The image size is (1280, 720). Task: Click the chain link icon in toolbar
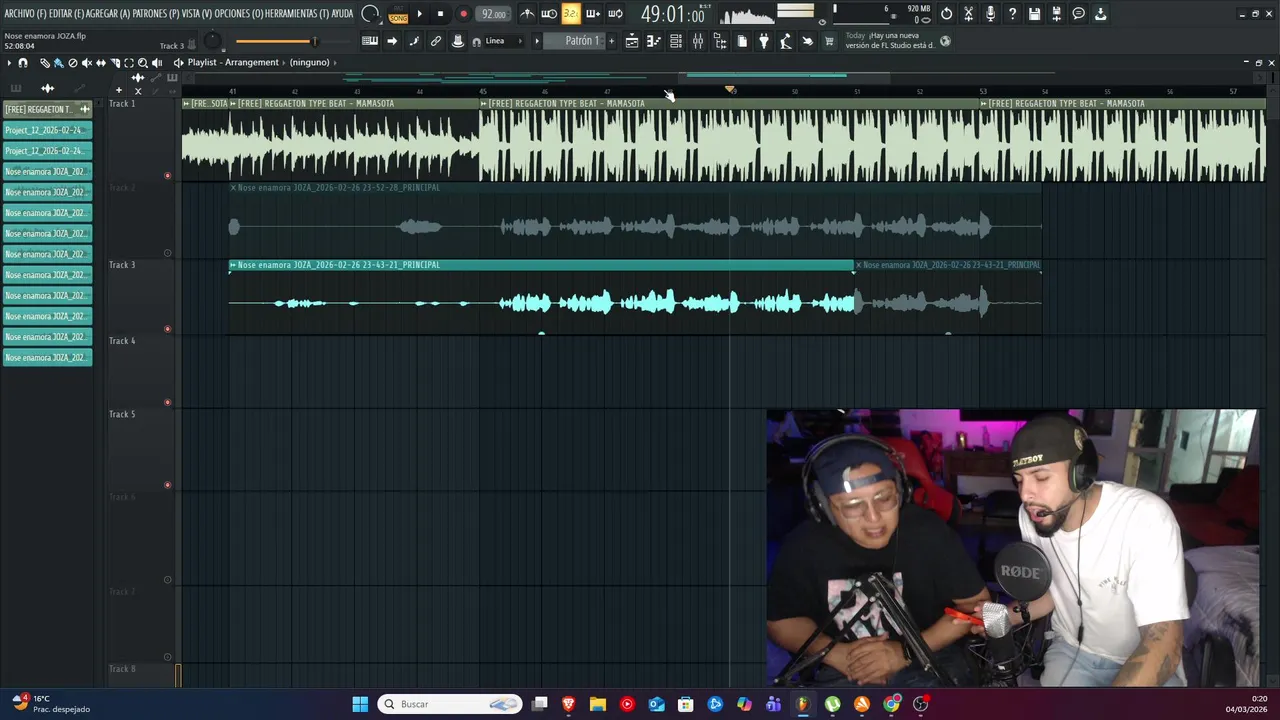pyautogui.click(x=436, y=41)
